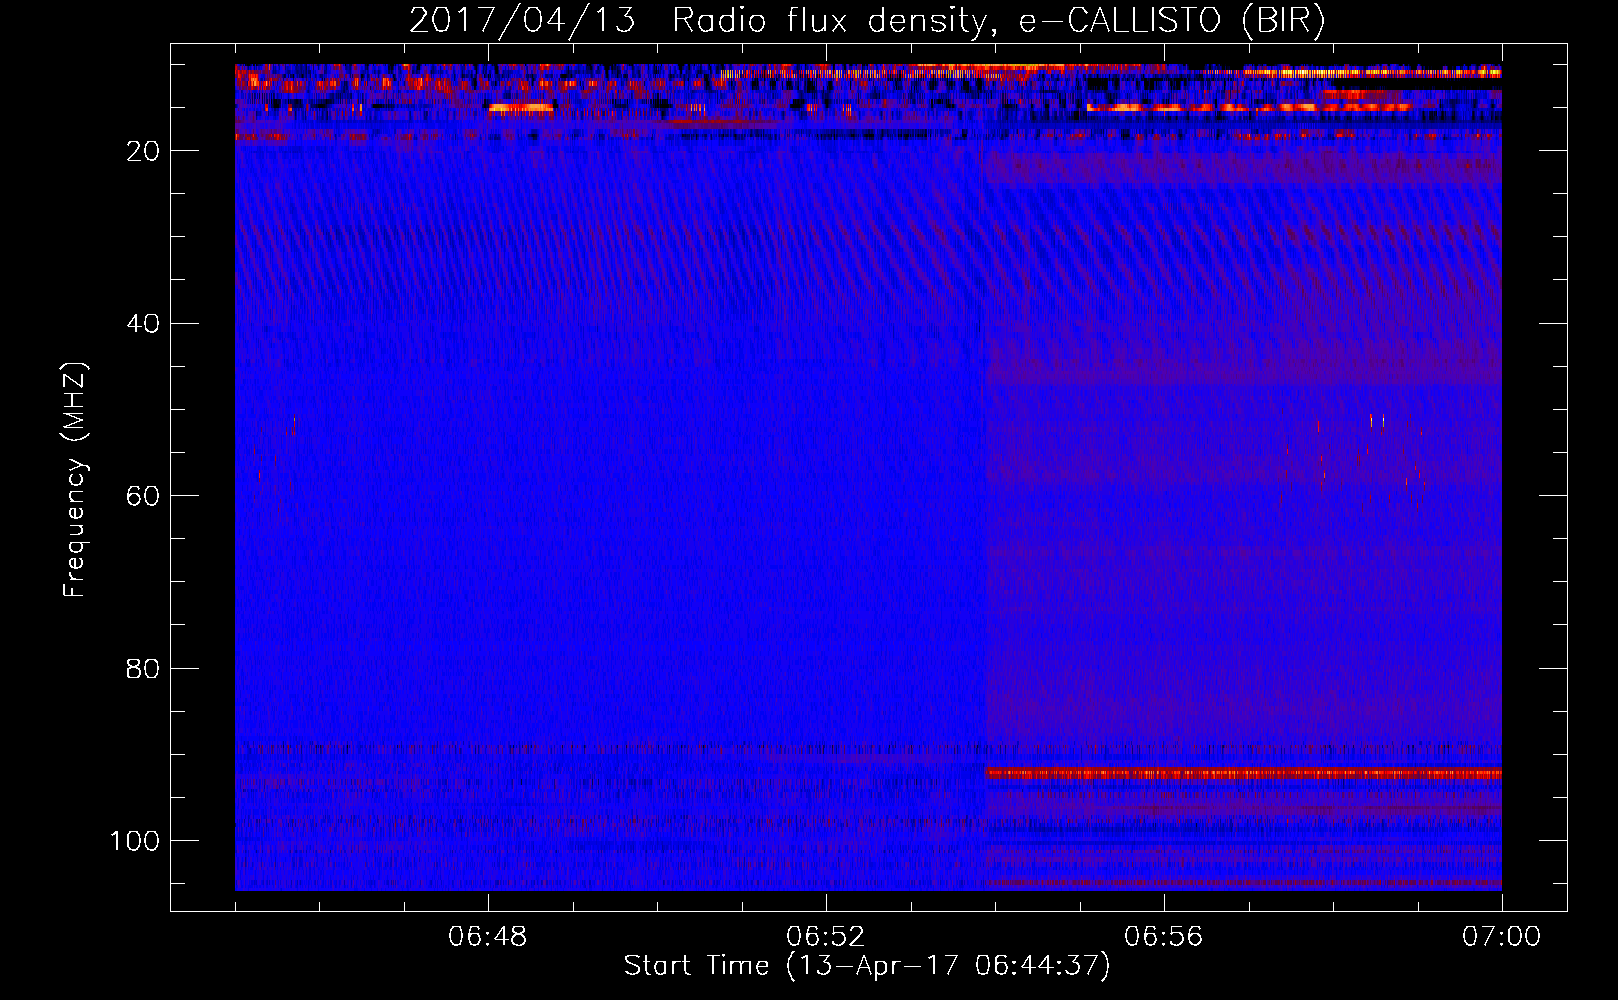Image resolution: width=1618 pixels, height=1000 pixels.
Task: Click the "20" frequency tick label
Action: [x=144, y=151]
